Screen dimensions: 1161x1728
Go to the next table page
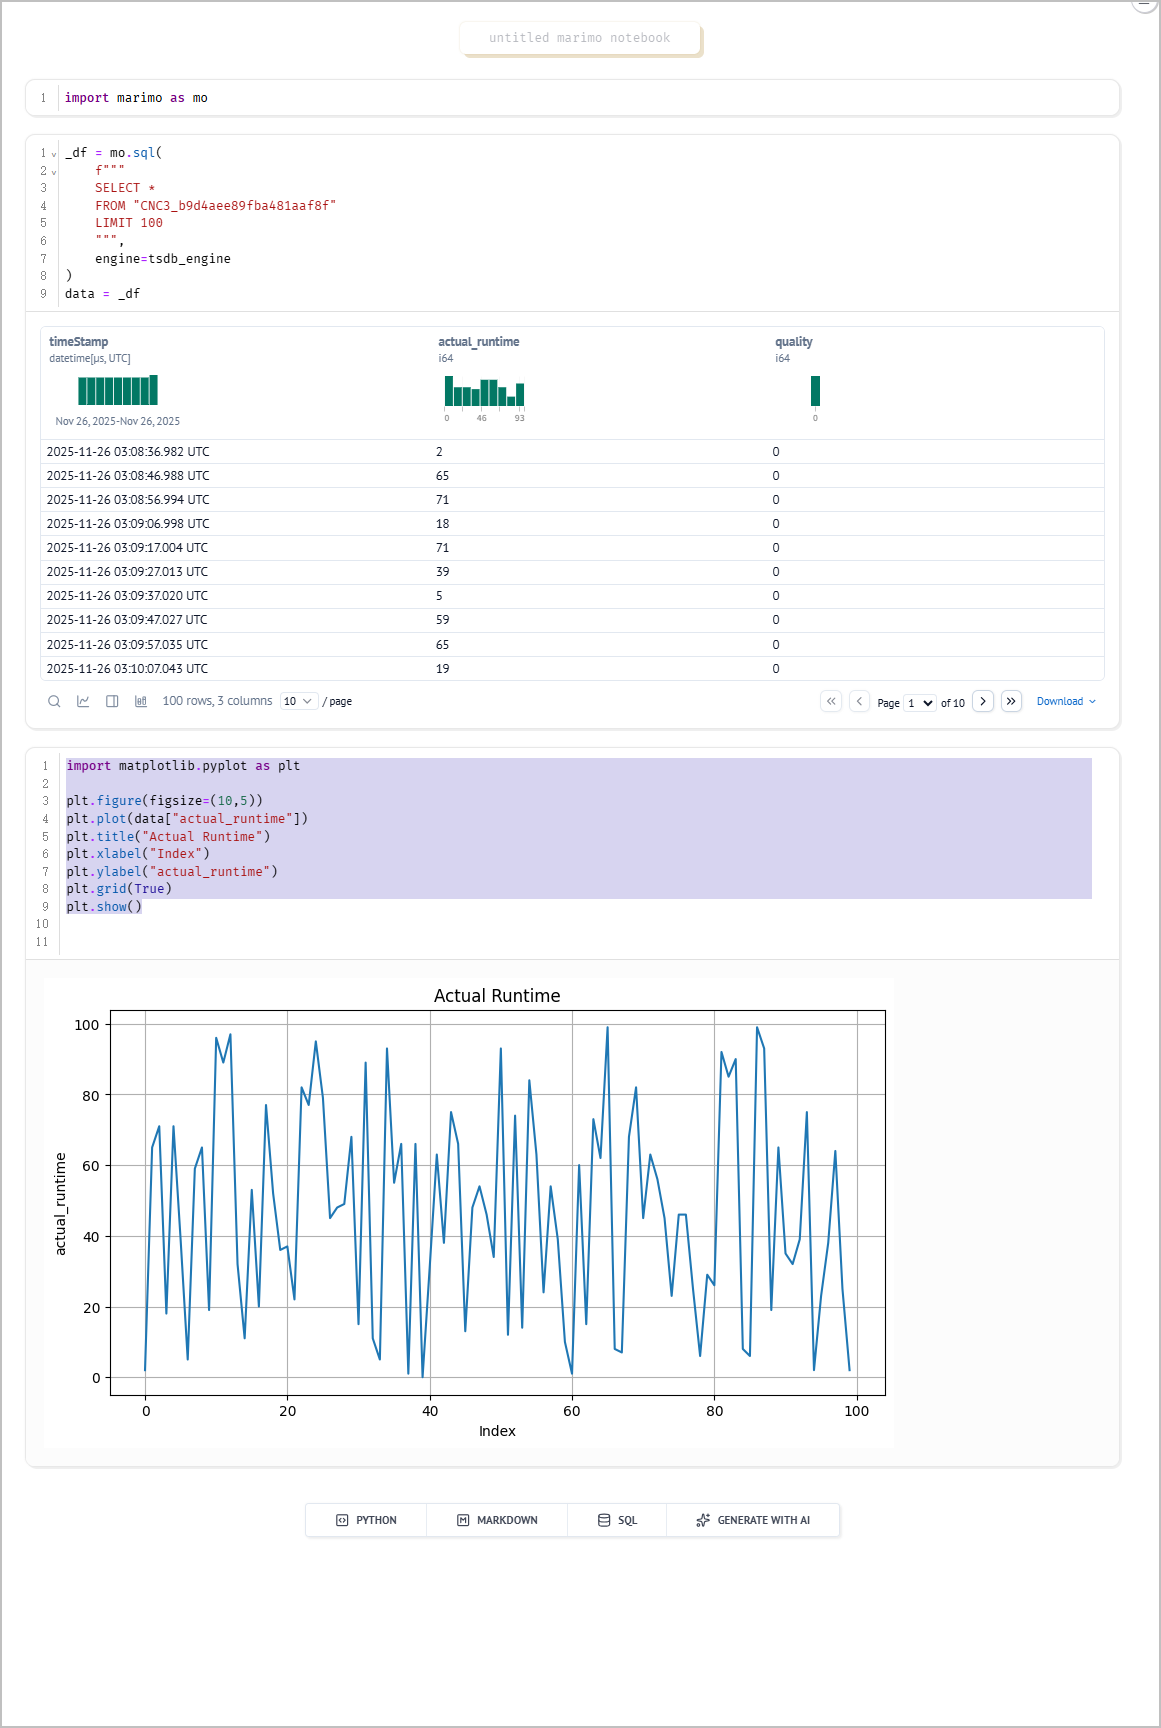pos(983,701)
